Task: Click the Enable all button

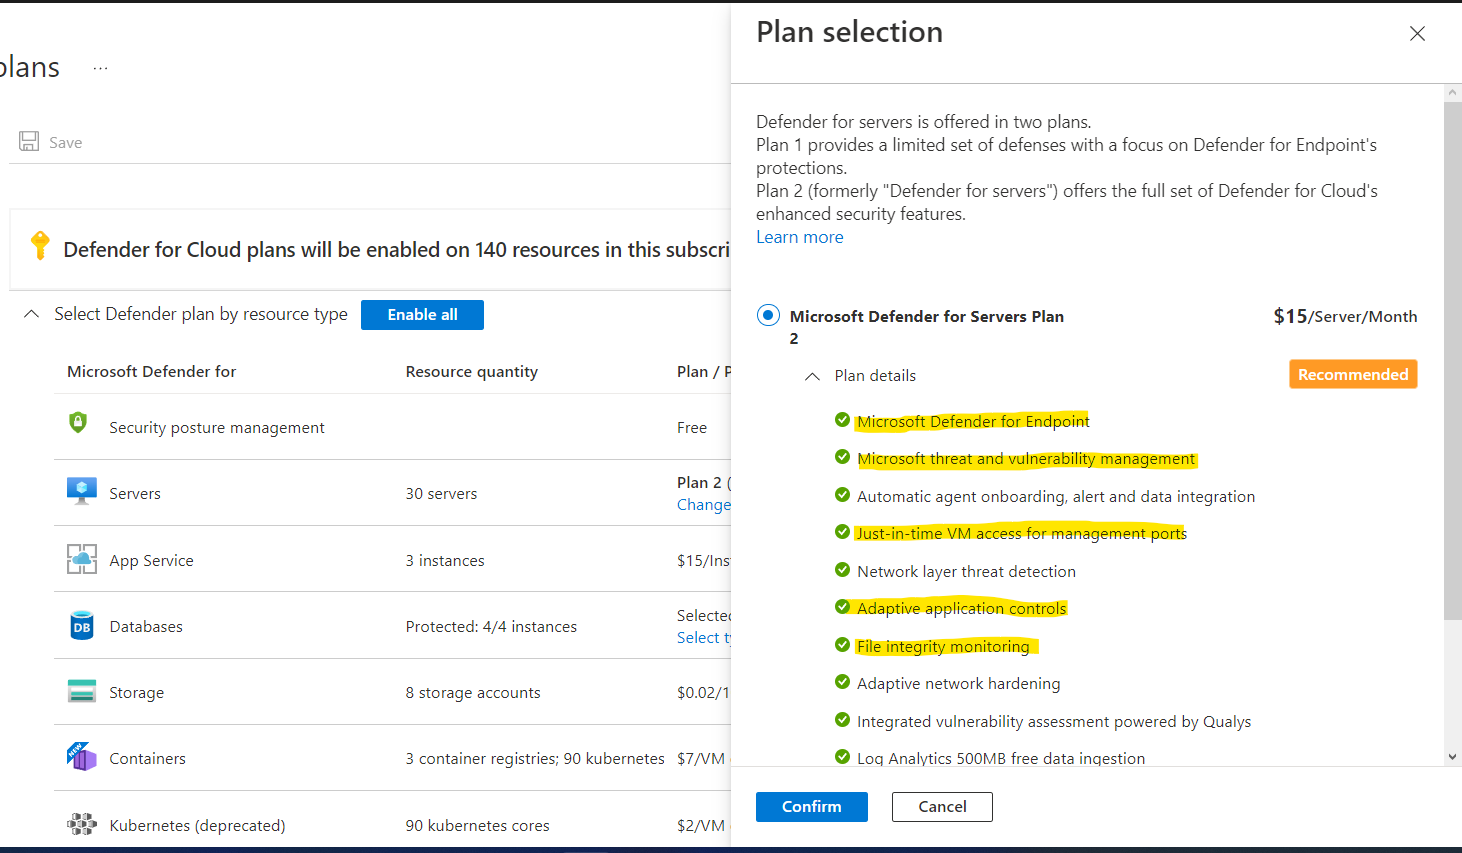Action: (x=422, y=315)
